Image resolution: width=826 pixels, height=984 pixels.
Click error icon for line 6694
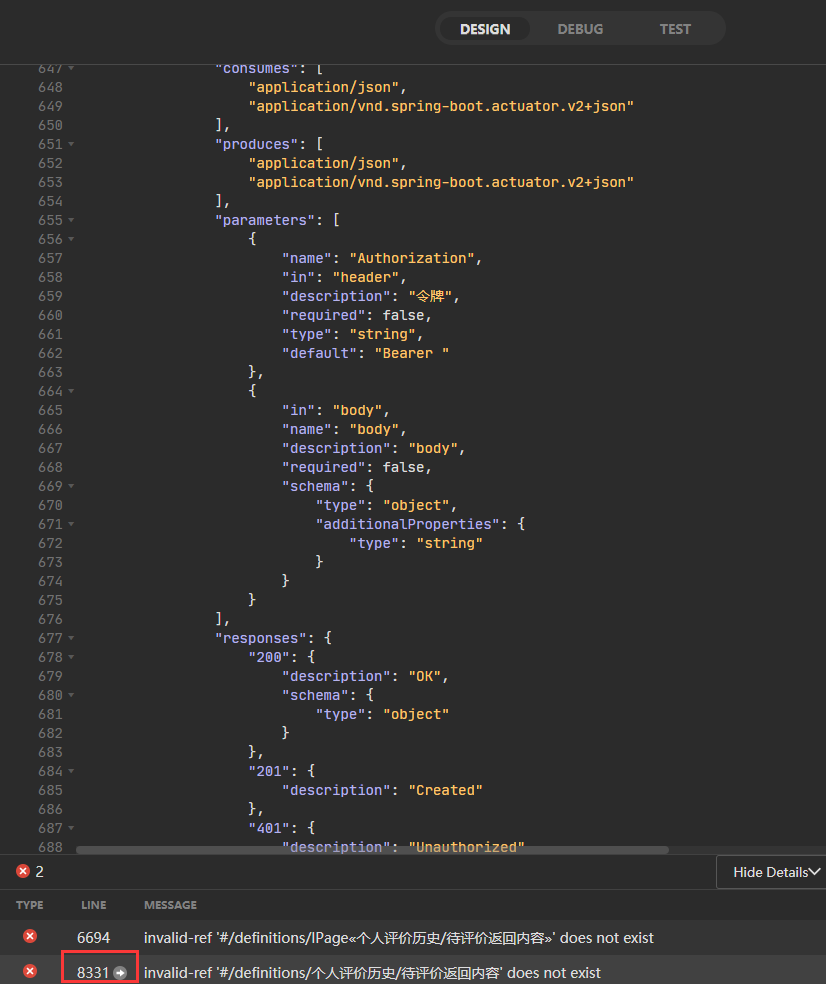pos(30,936)
